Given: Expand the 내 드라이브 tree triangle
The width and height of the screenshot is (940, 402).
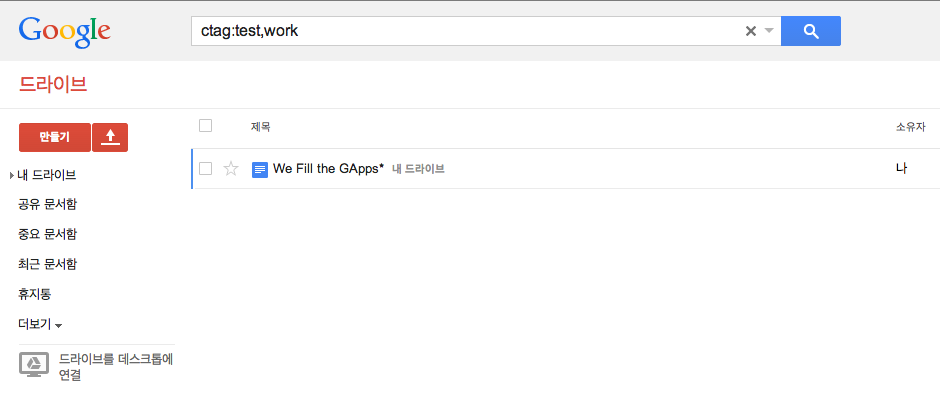Looking at the screenshot, I should tap(12, 176).
